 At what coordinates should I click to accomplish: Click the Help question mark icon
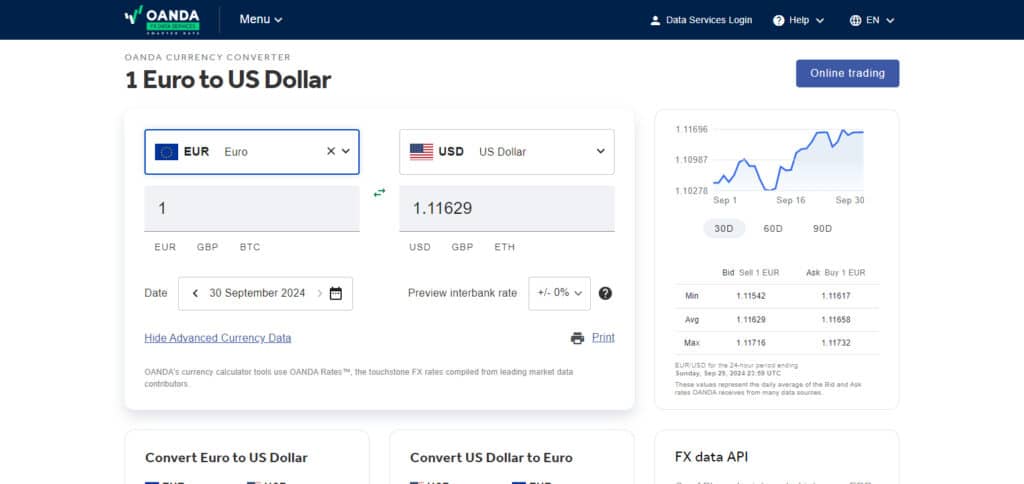point(778,20)
